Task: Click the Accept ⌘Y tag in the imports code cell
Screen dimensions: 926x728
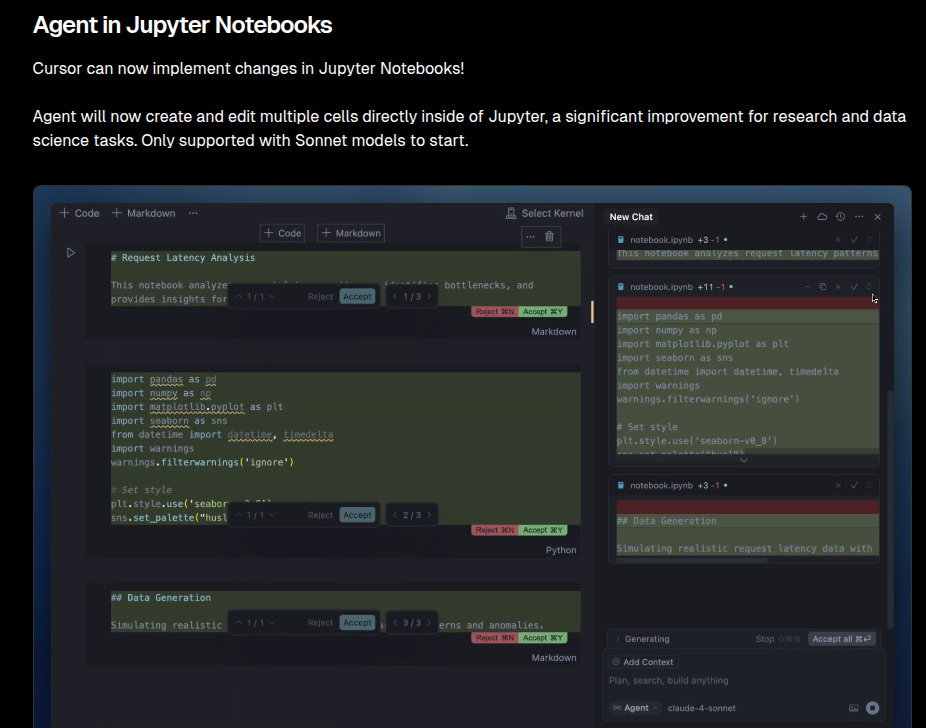Action: [x=543, y=530]
